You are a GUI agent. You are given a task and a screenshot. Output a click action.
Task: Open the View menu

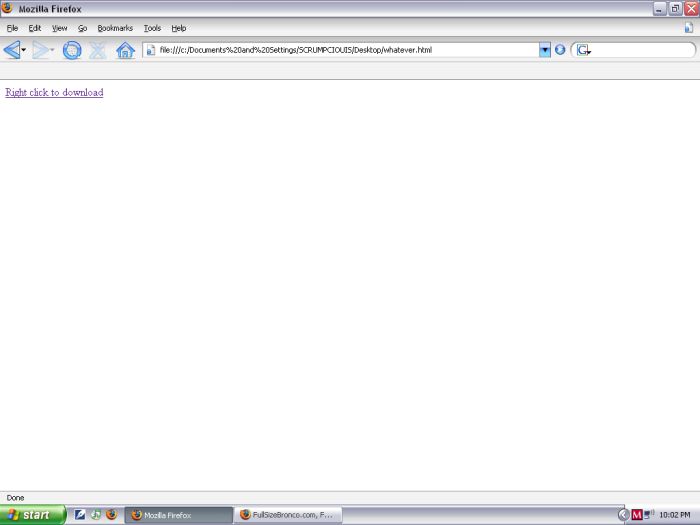pyautogui.click(x=59, y=28)
